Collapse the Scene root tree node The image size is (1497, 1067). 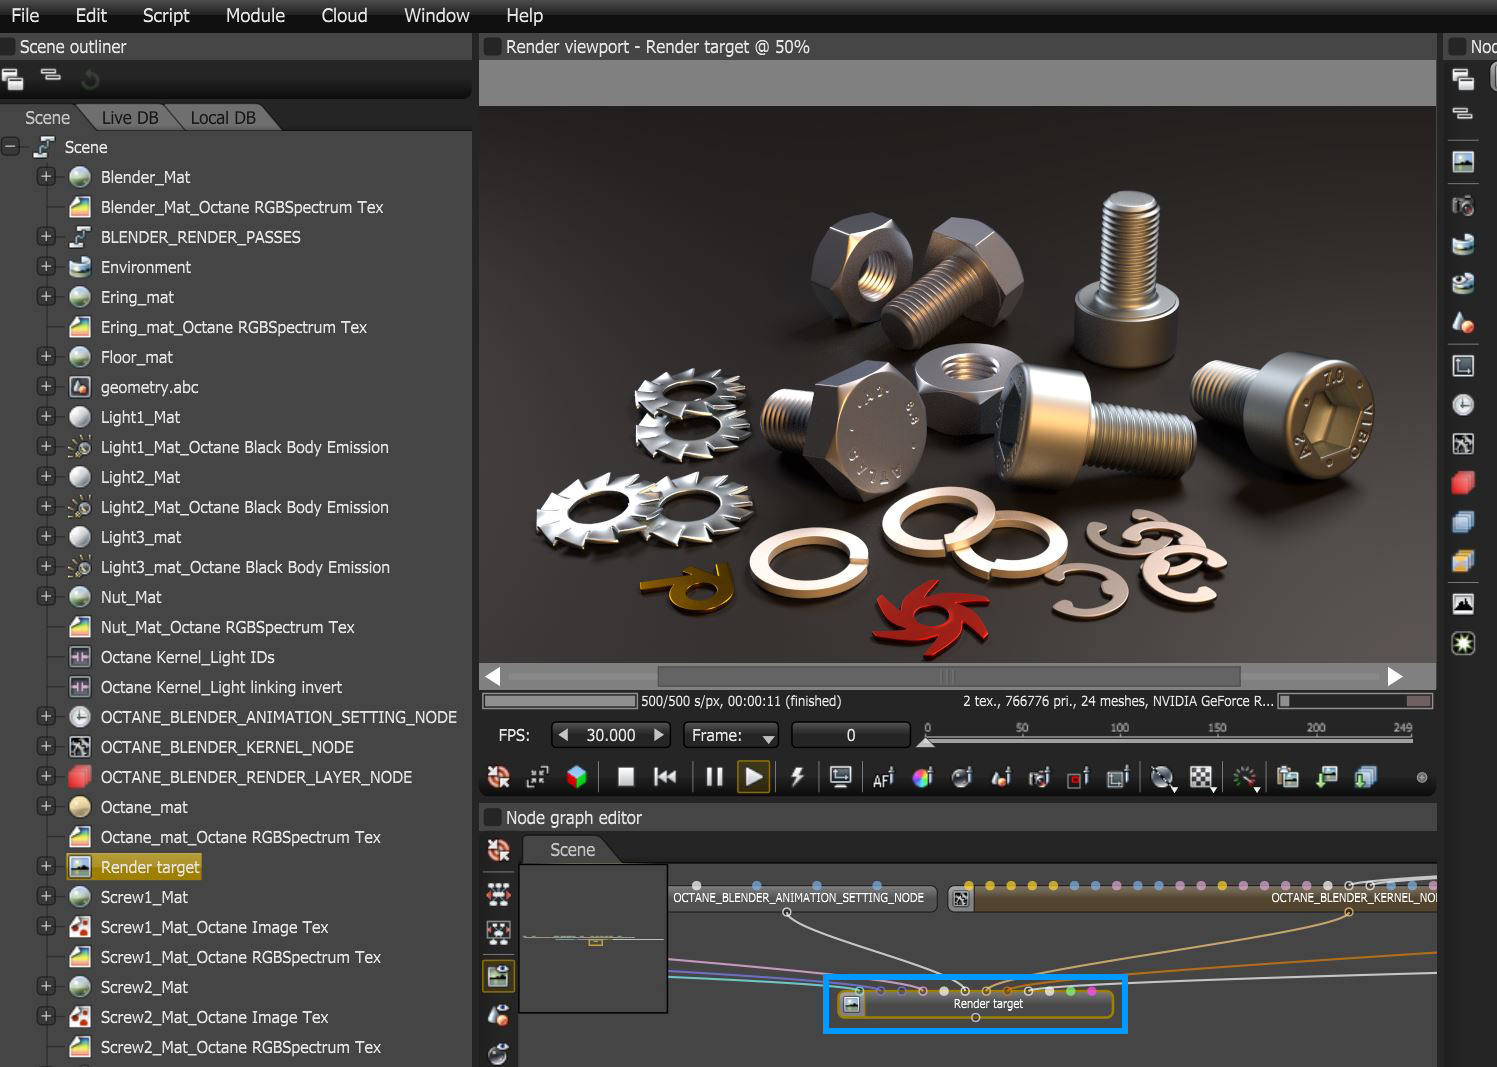tap(10, 146)
